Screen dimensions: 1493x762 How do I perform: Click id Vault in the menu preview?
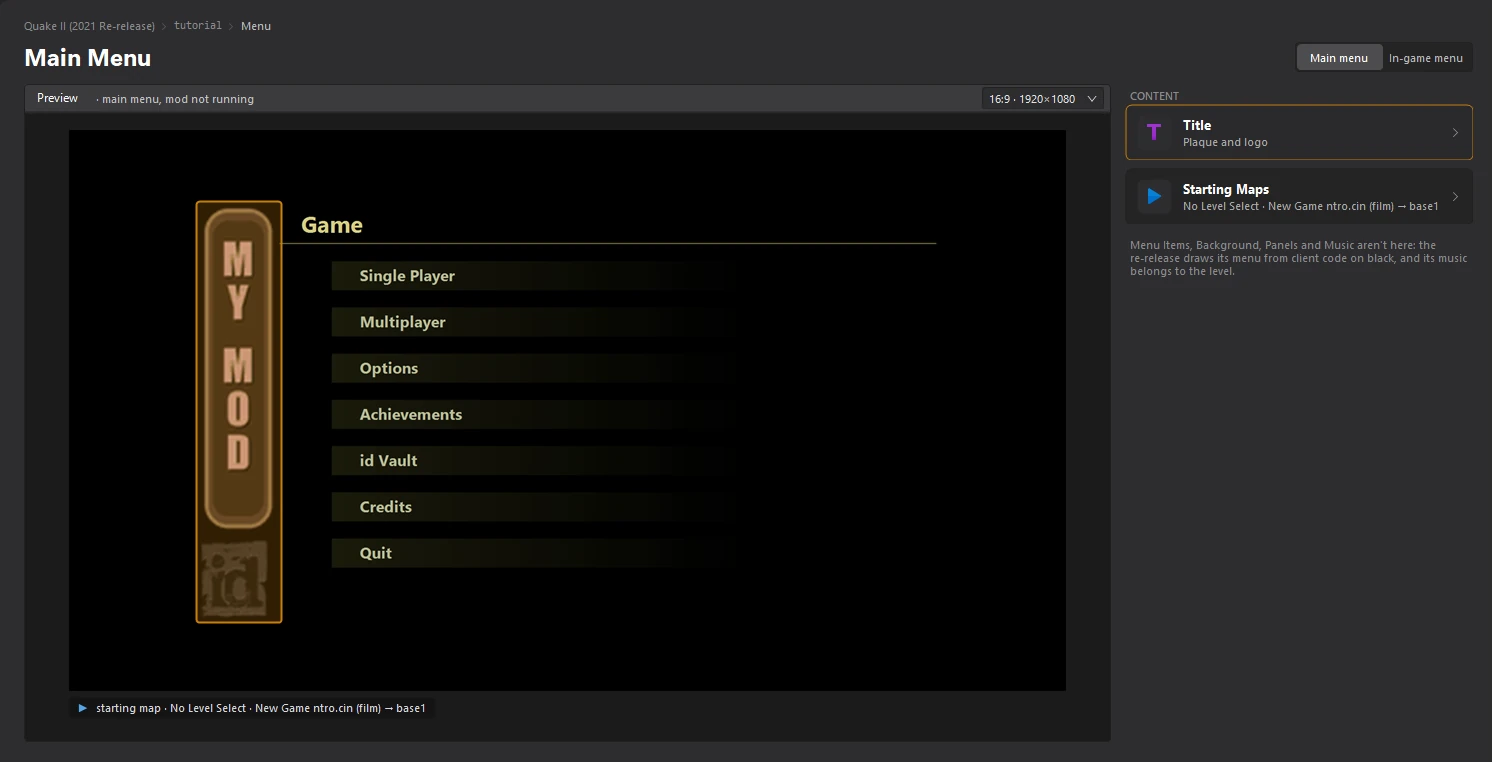[389, 460]
